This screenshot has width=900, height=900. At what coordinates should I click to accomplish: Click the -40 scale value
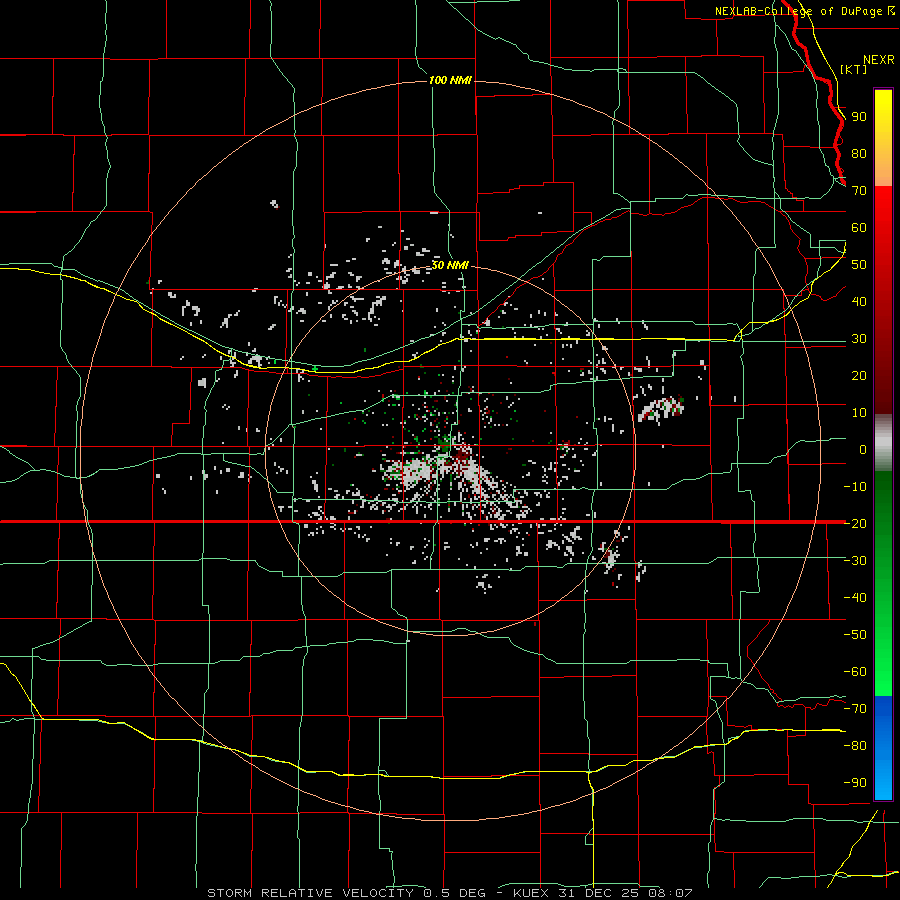855,598
